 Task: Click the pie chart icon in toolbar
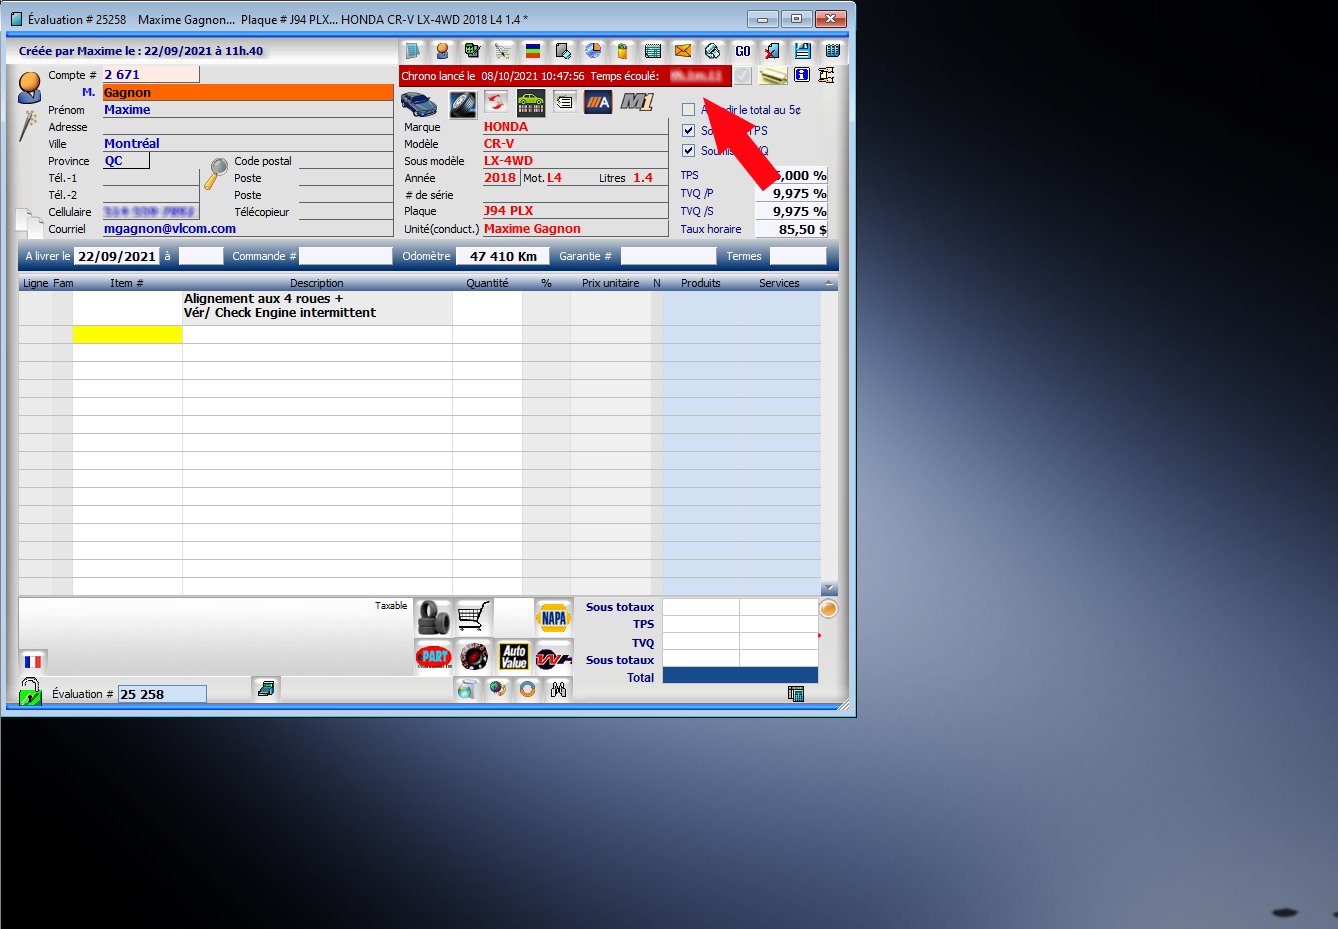(x=593, y=51)
